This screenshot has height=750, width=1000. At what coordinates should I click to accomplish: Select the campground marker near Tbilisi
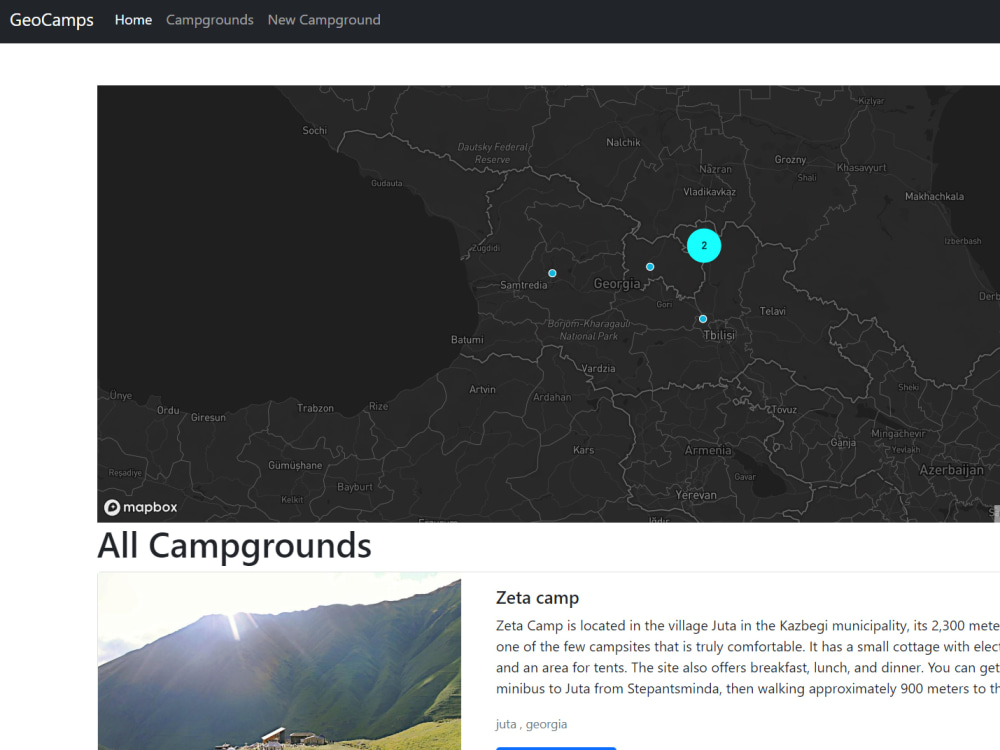tap(703, 319)
